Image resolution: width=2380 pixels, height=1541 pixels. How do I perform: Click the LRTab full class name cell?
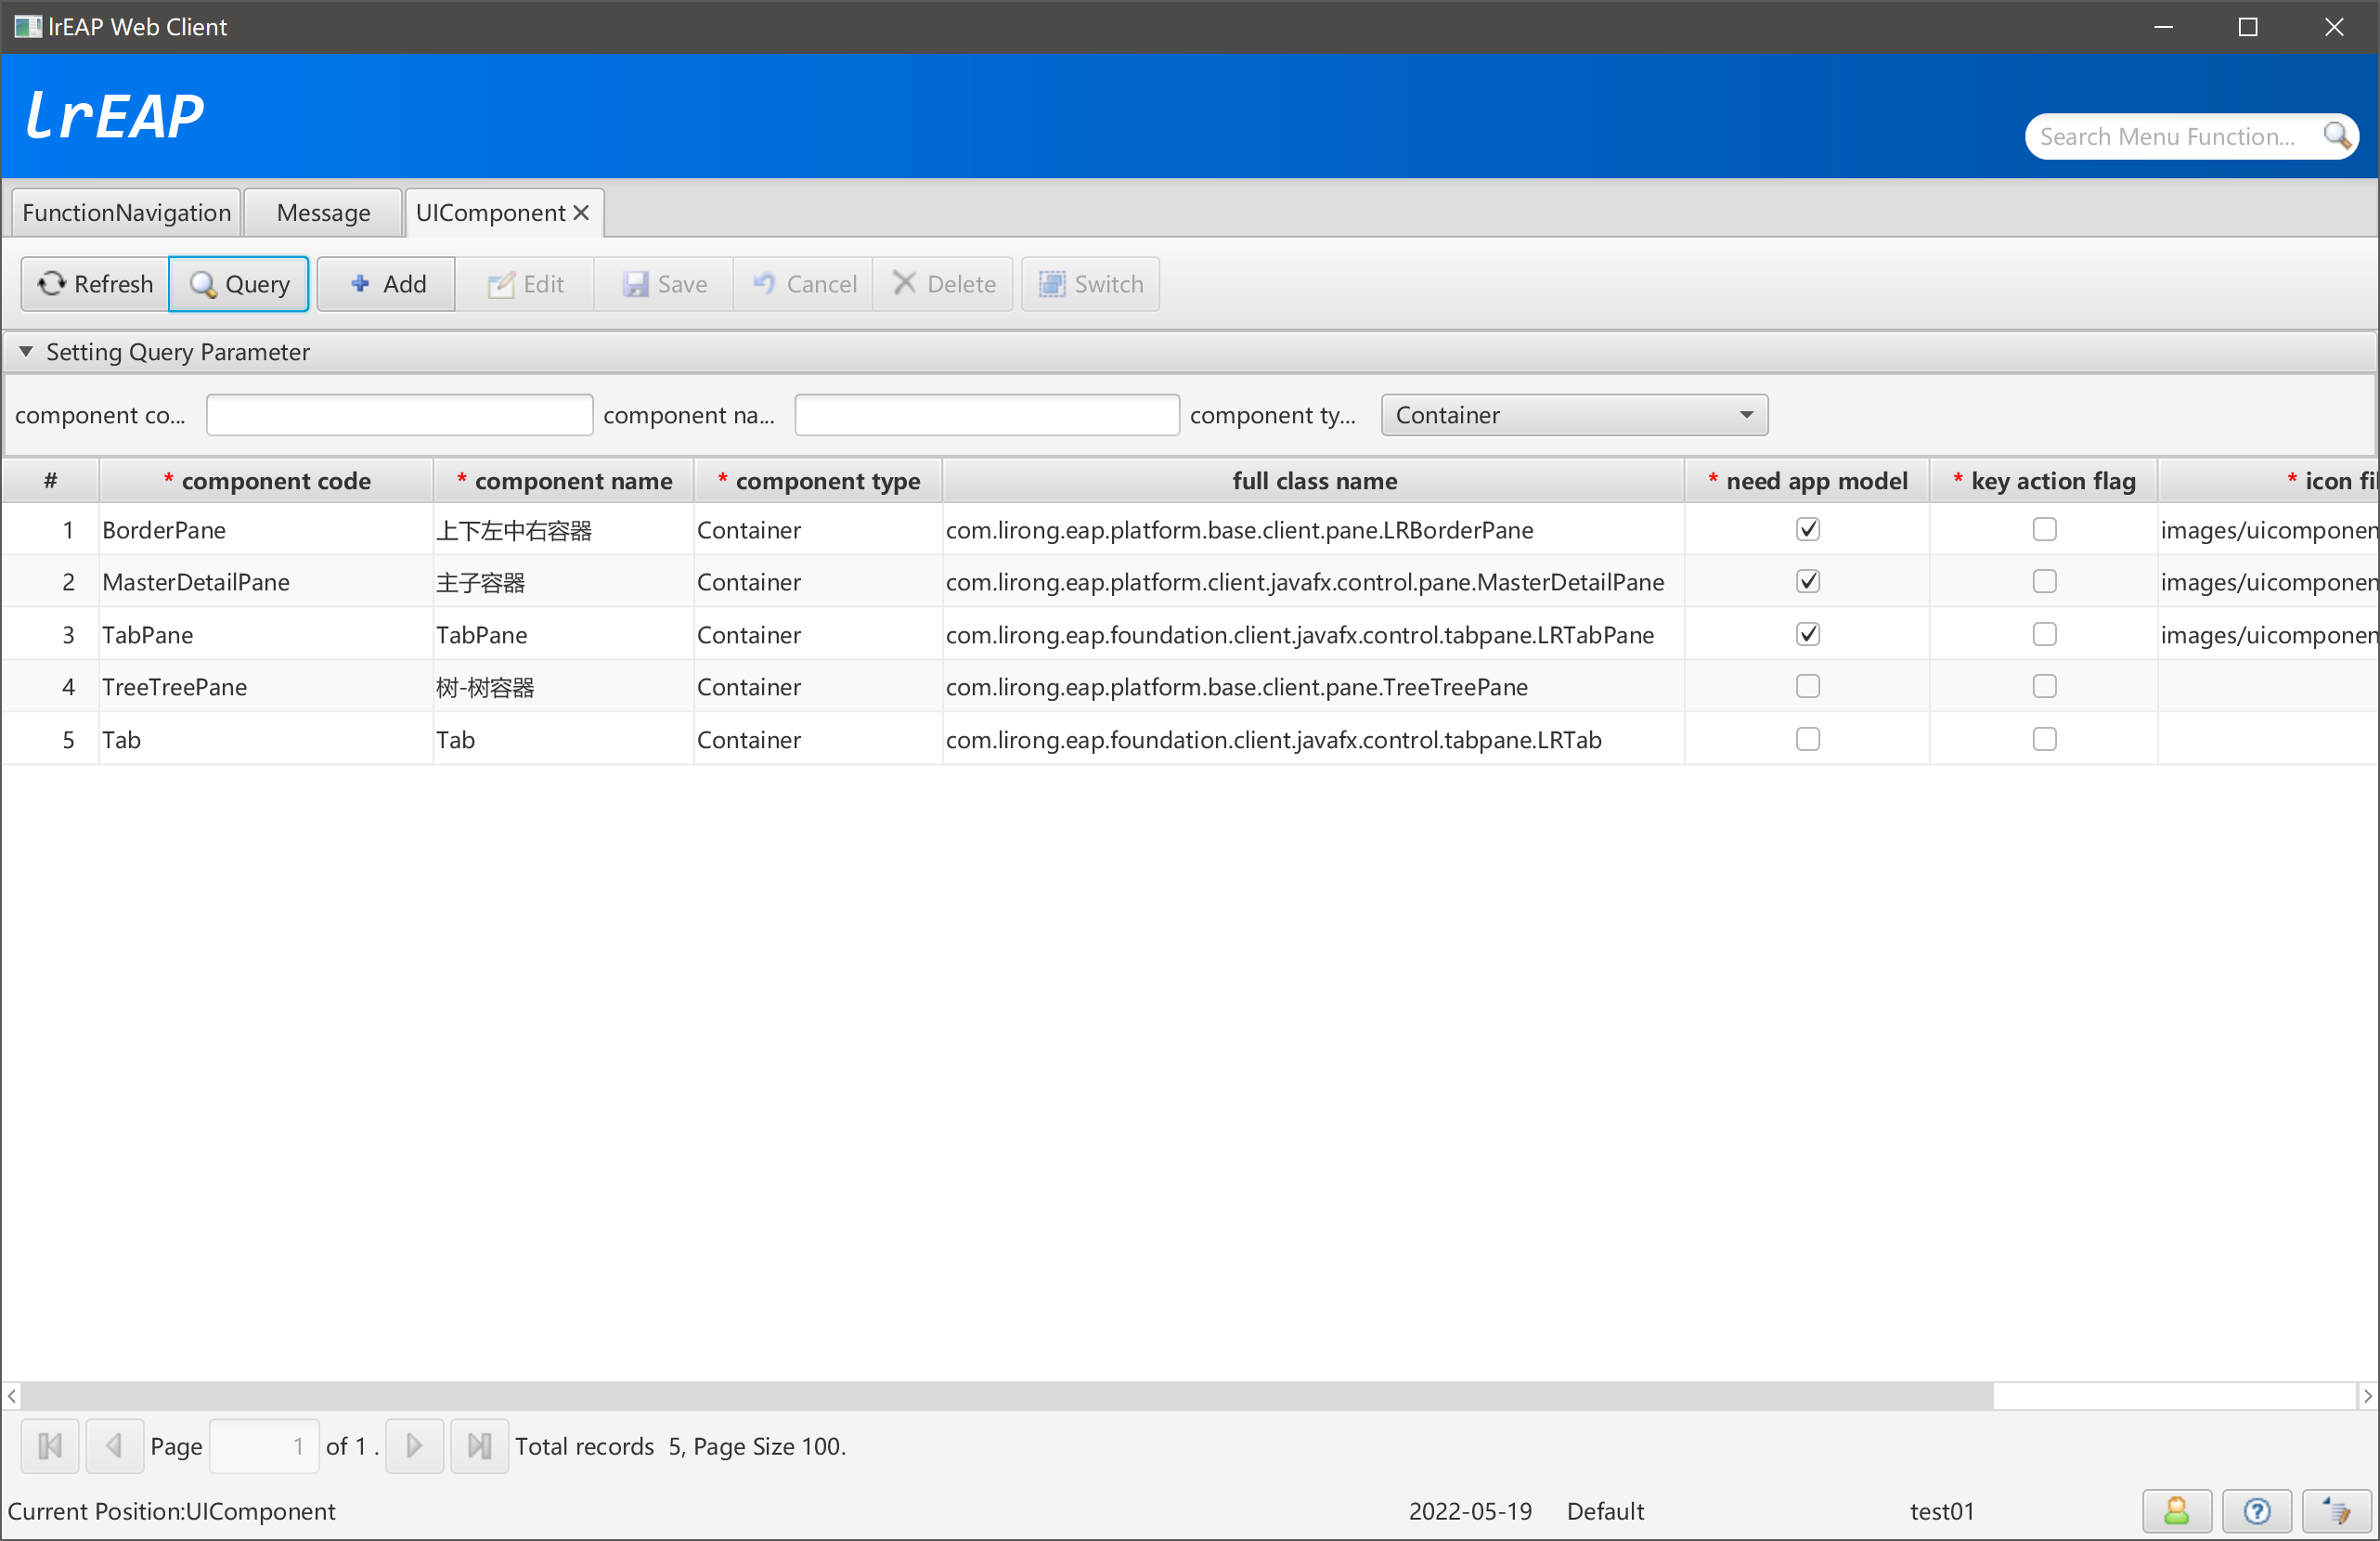click(x=1314, y=740)
